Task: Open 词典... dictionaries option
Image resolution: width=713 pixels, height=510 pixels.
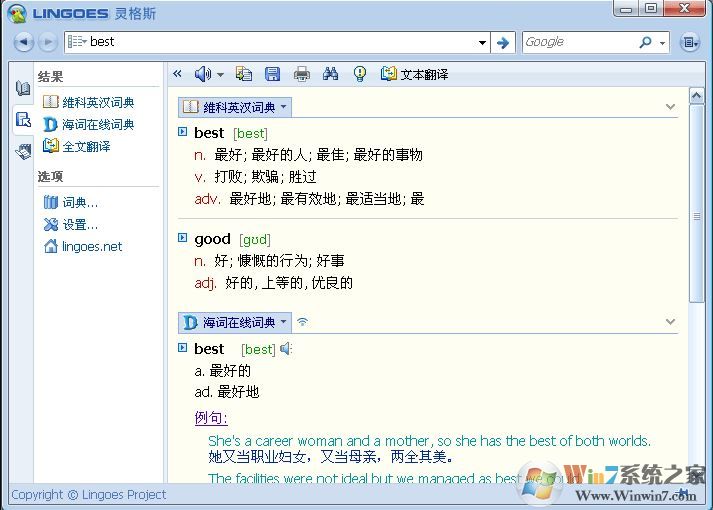Action: [x=71, y=202]
